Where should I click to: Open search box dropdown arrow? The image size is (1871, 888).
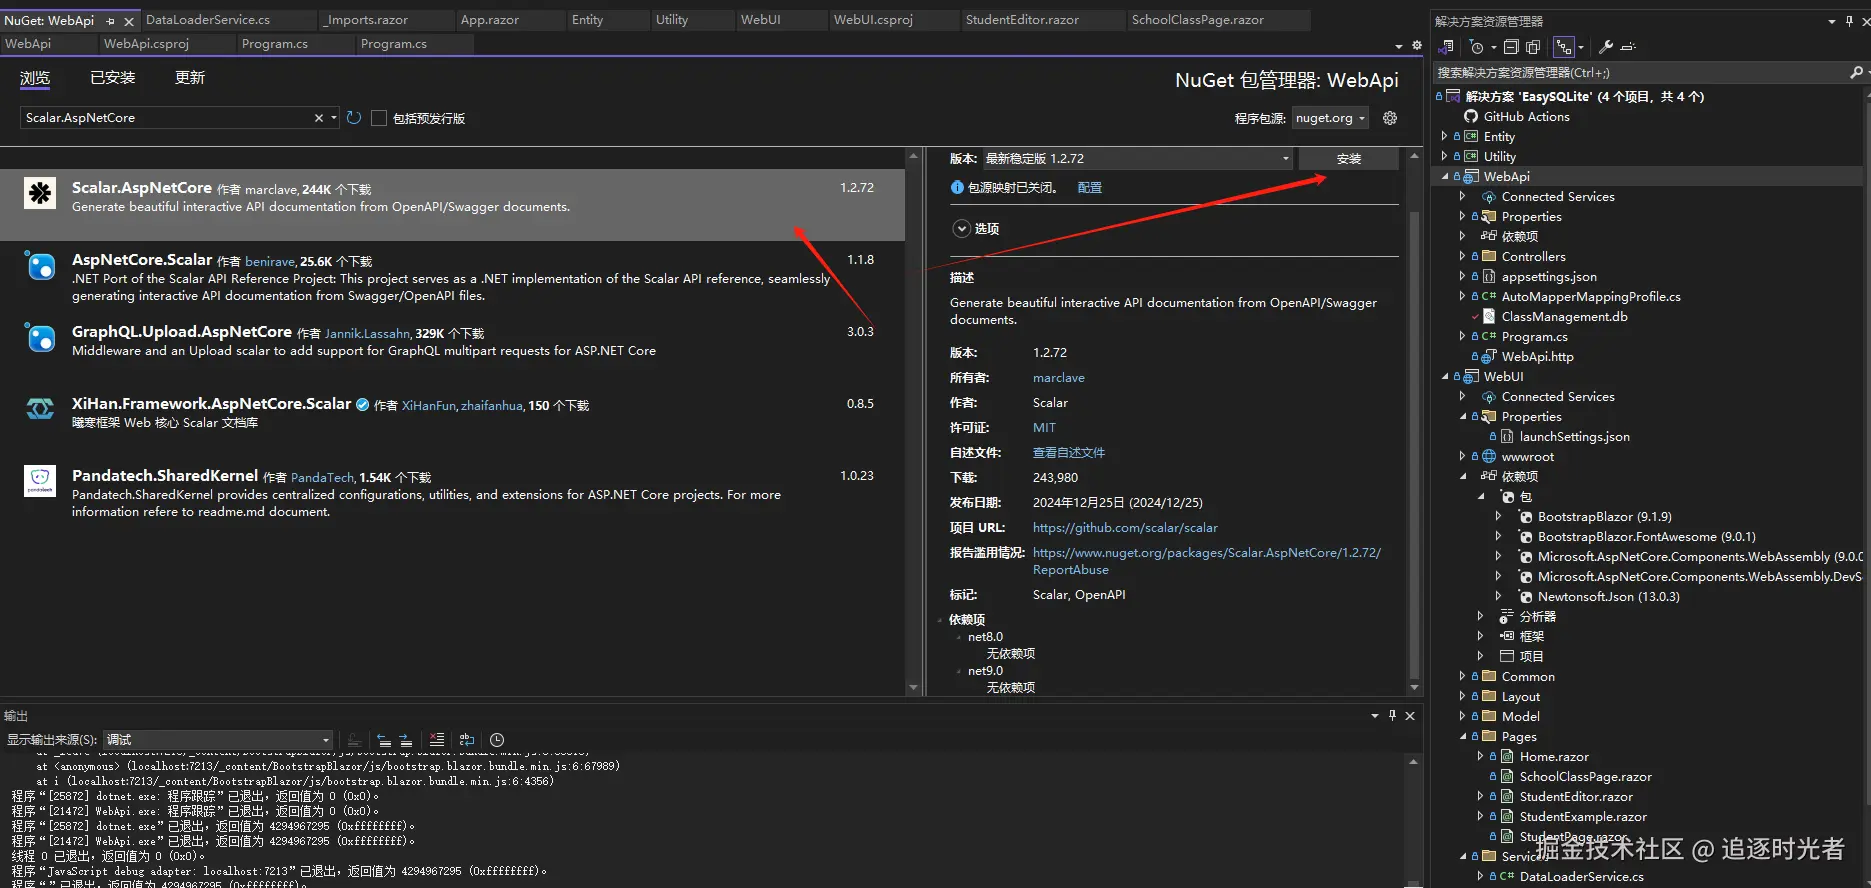[x=333, y=118]
